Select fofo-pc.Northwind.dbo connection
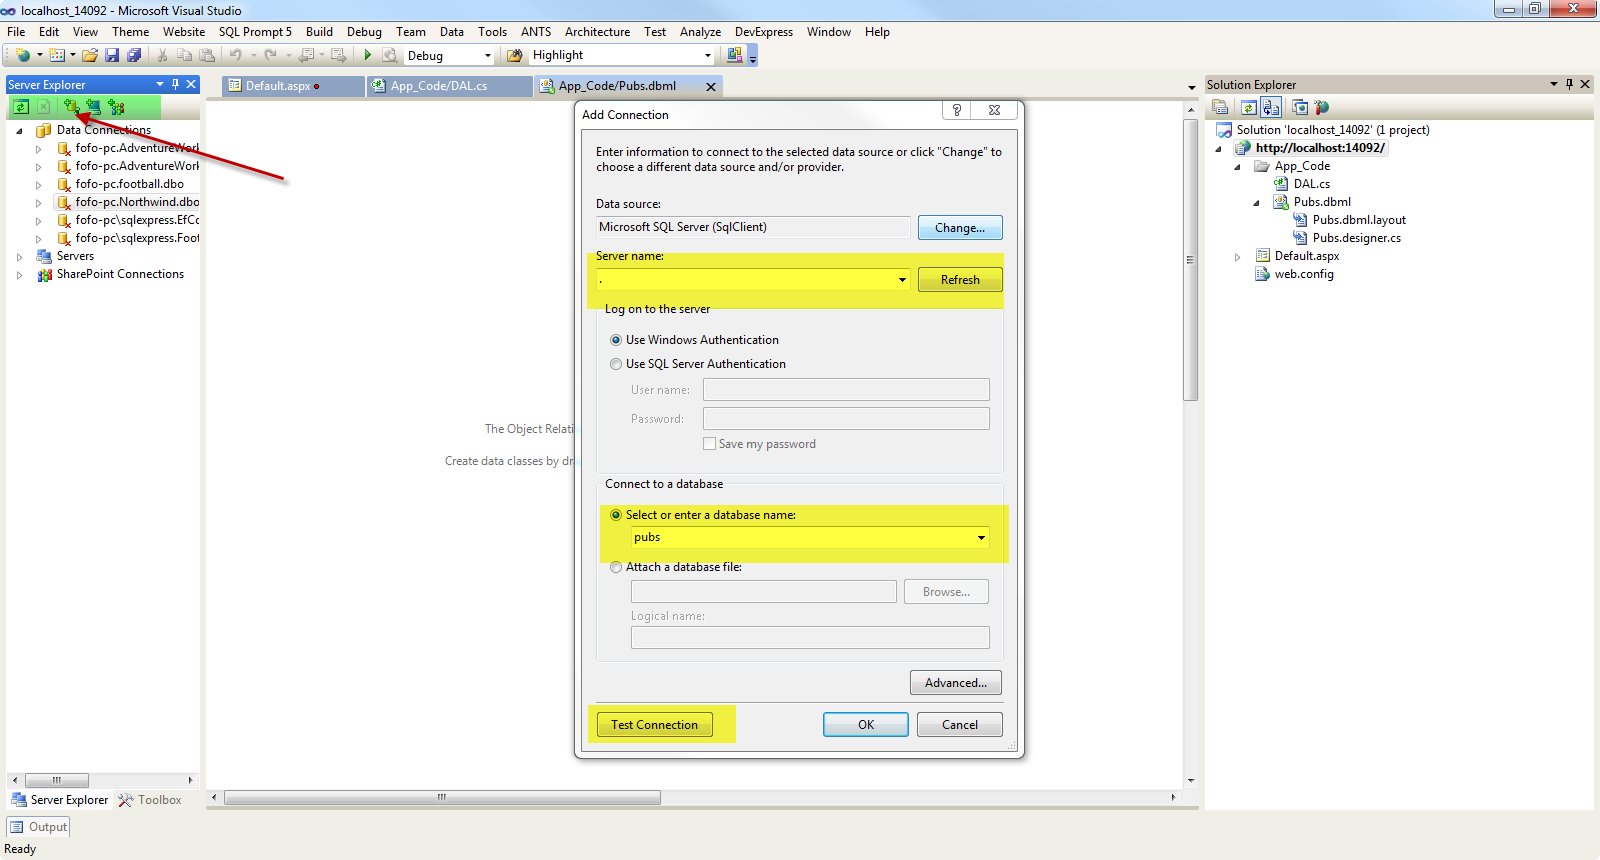The width and height of the screenshot is (1600, 860). point(137,202)
